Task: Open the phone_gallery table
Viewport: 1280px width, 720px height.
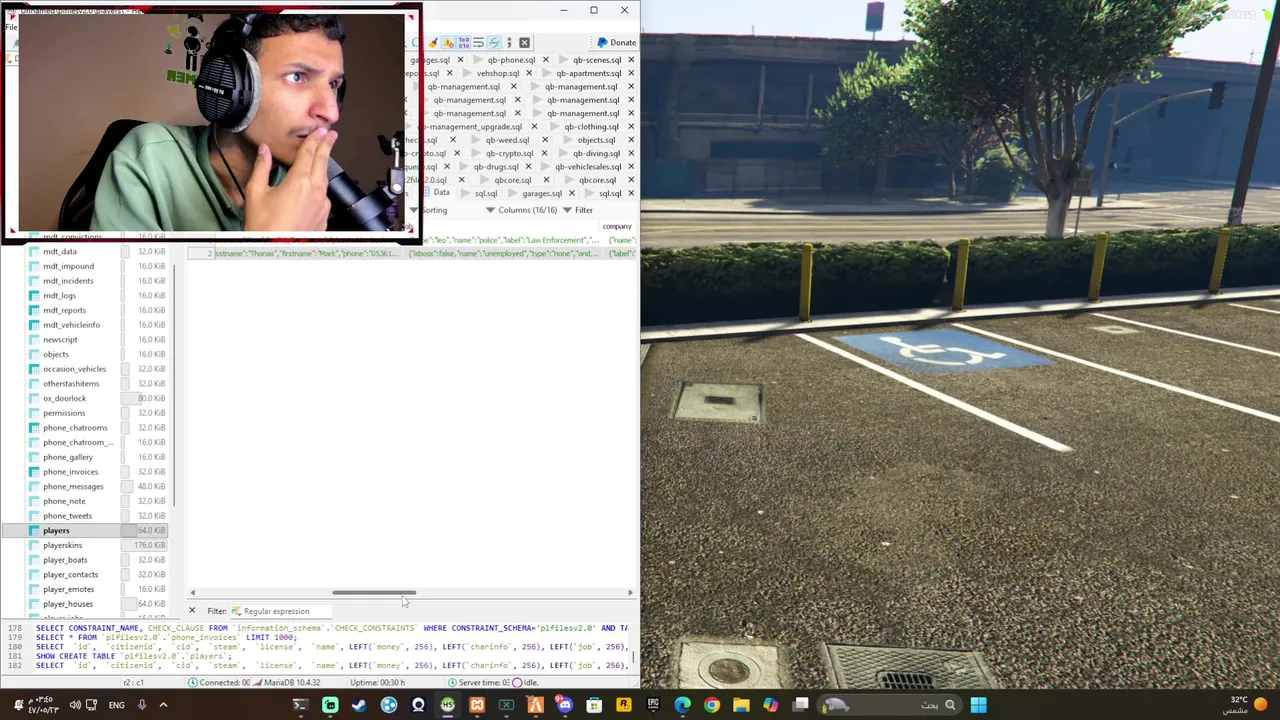Action: point(67,457)
